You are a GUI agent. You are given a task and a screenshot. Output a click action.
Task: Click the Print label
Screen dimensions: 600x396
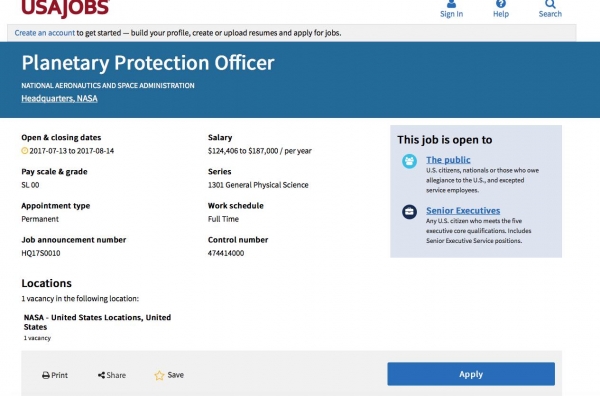[59, 375]
